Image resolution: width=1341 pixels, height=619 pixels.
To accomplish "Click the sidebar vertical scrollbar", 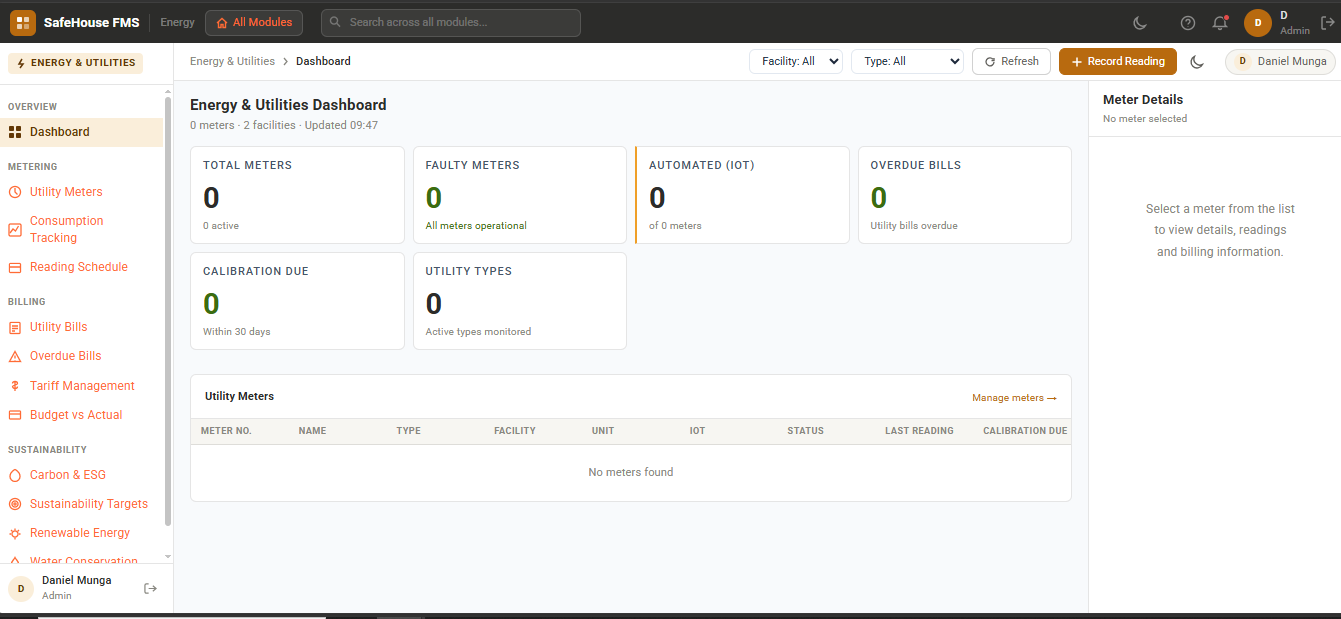I will point(168,310).
